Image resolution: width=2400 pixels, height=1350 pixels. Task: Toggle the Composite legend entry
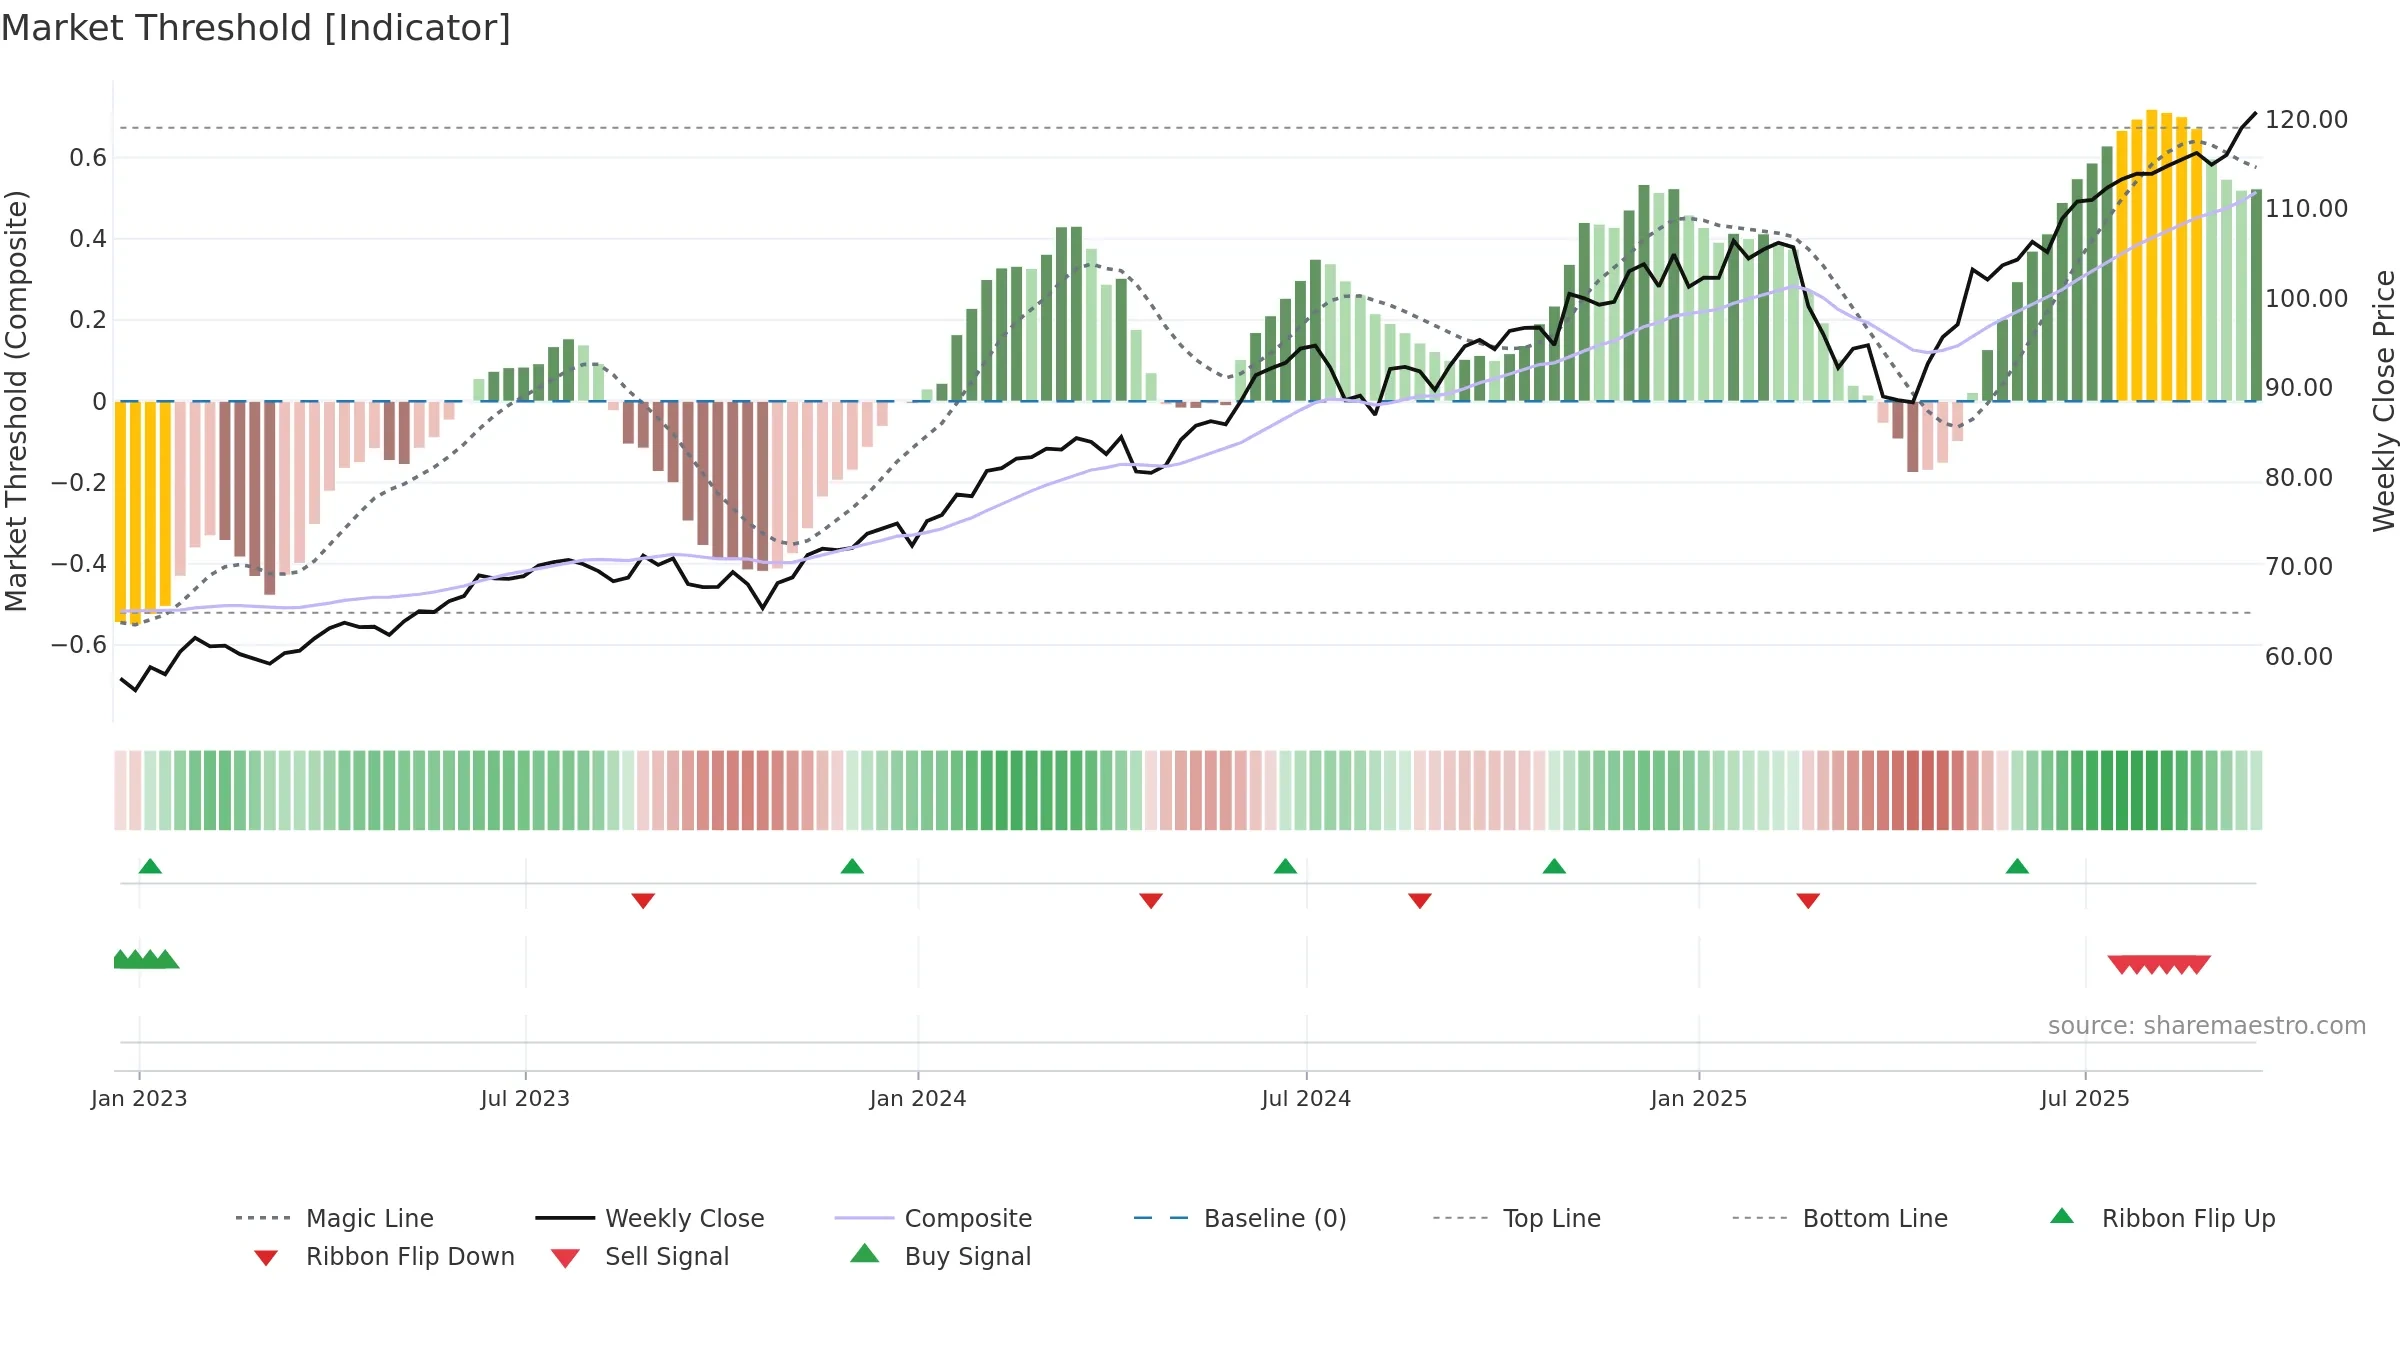point(934,1218)
